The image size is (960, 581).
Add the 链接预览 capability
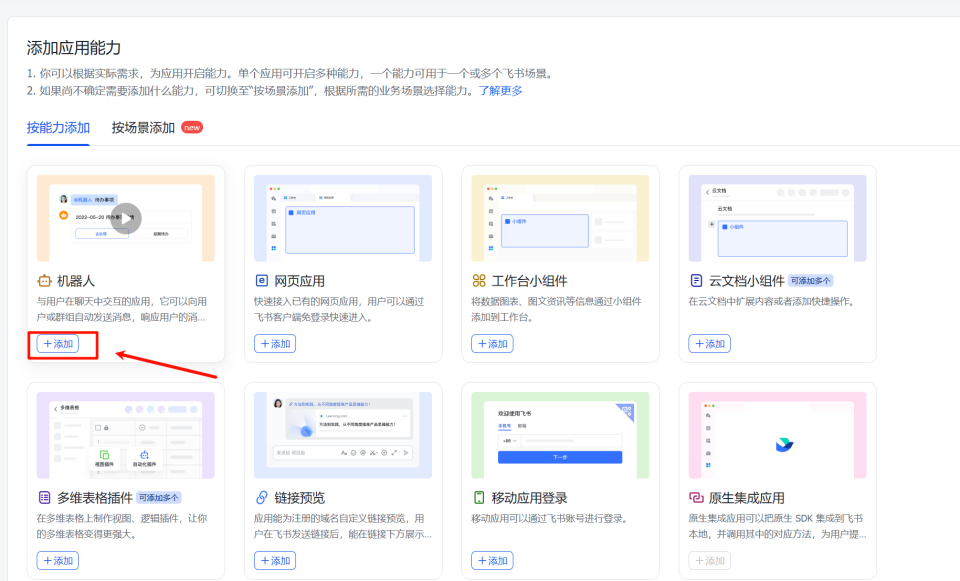(x=275, y=560)
